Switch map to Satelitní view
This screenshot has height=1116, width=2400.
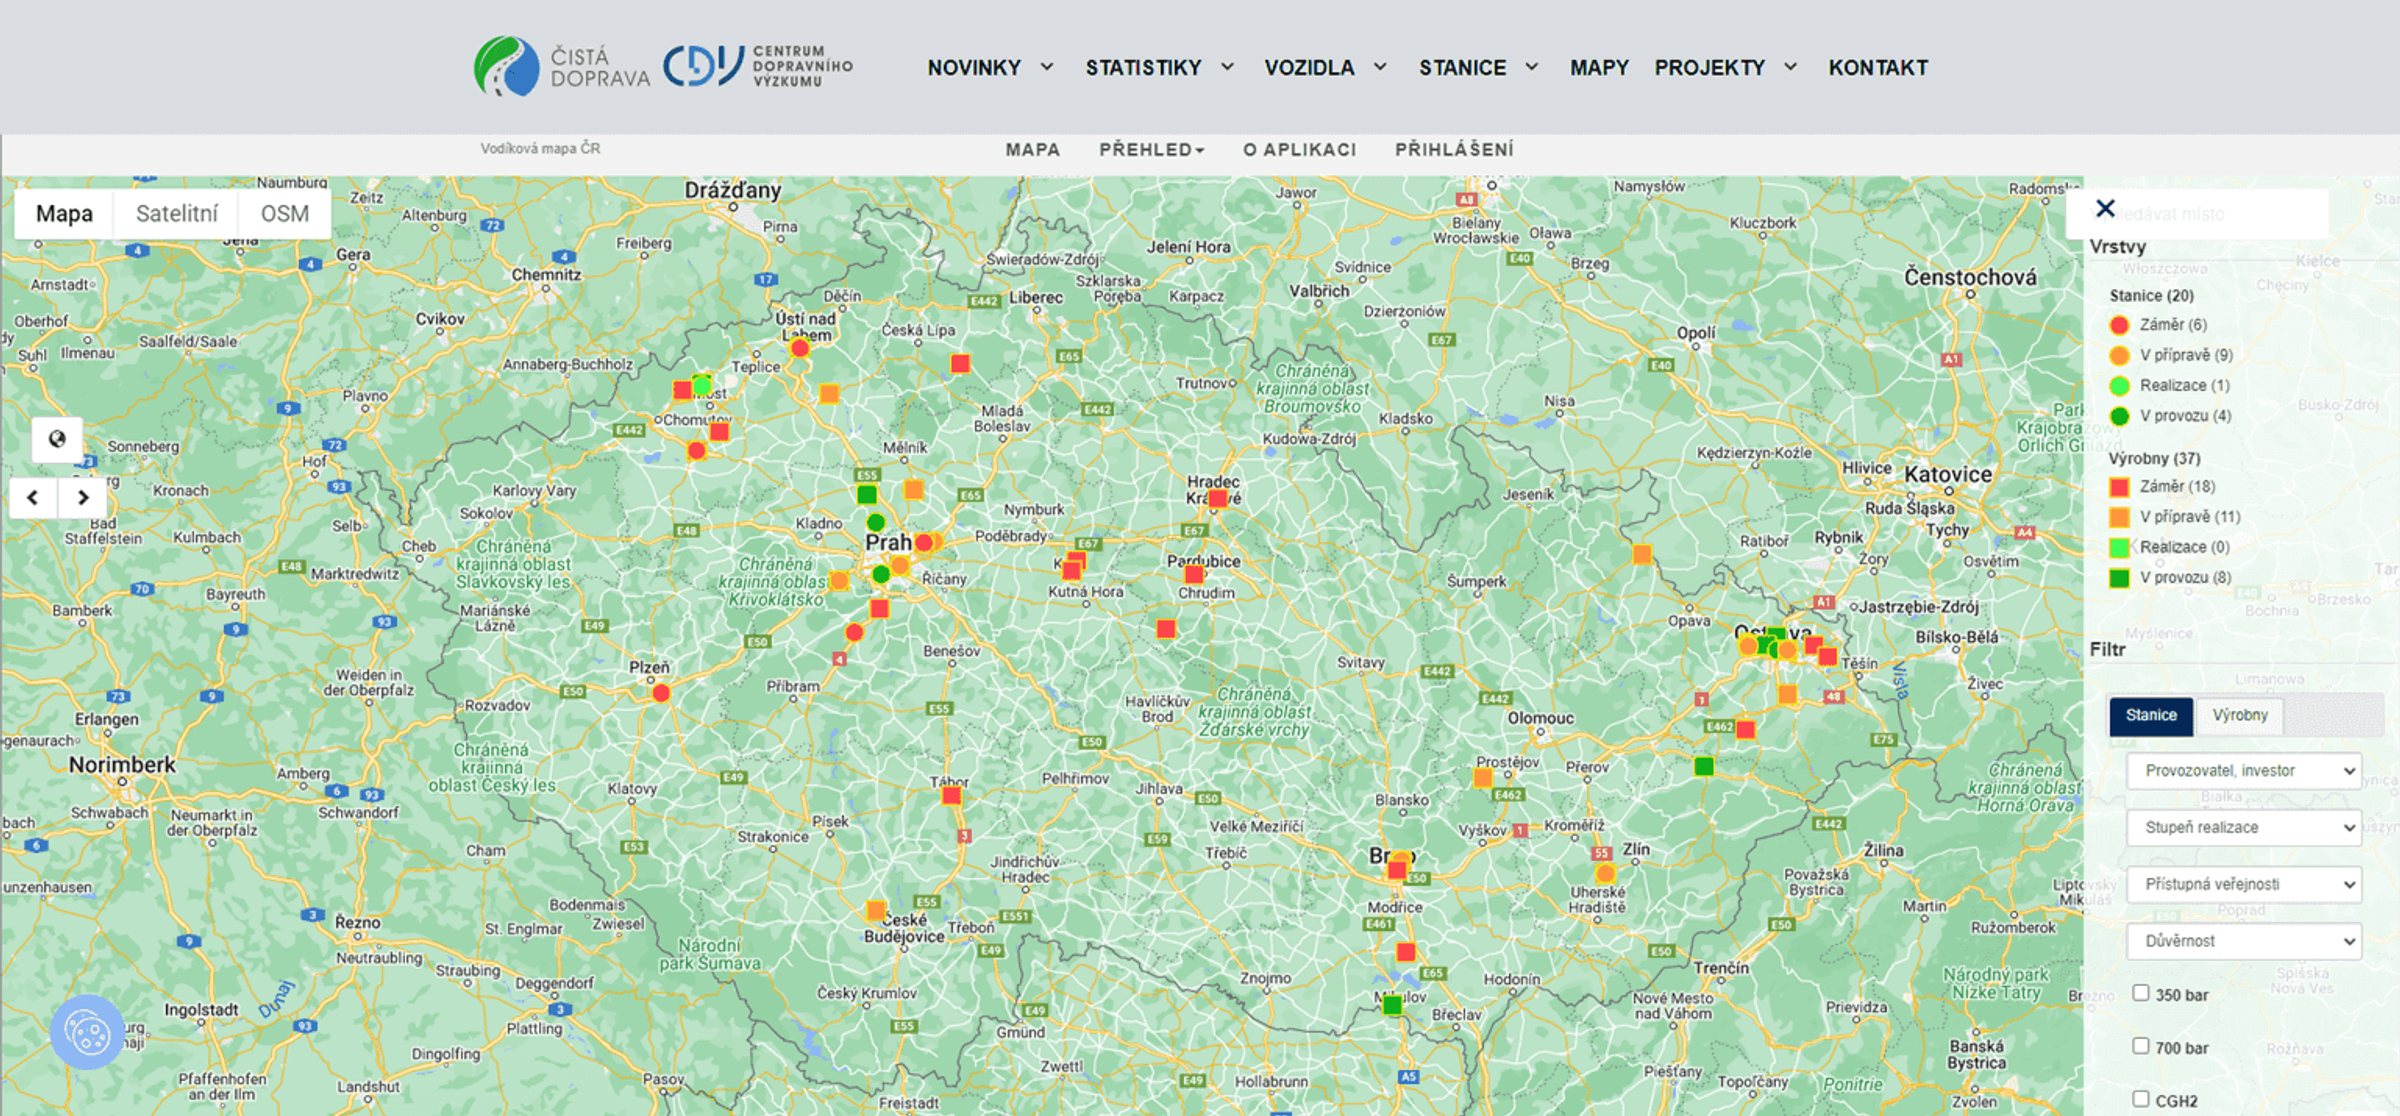click(177, 214)
